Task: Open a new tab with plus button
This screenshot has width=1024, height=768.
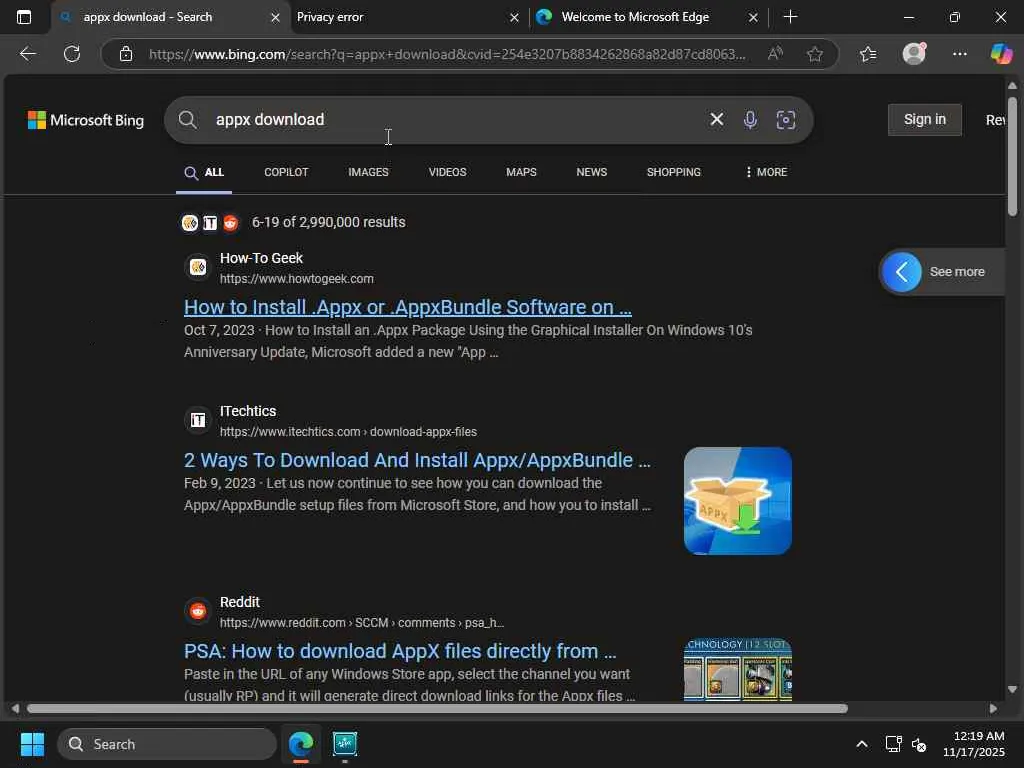Action: click(x=790, y=17)
